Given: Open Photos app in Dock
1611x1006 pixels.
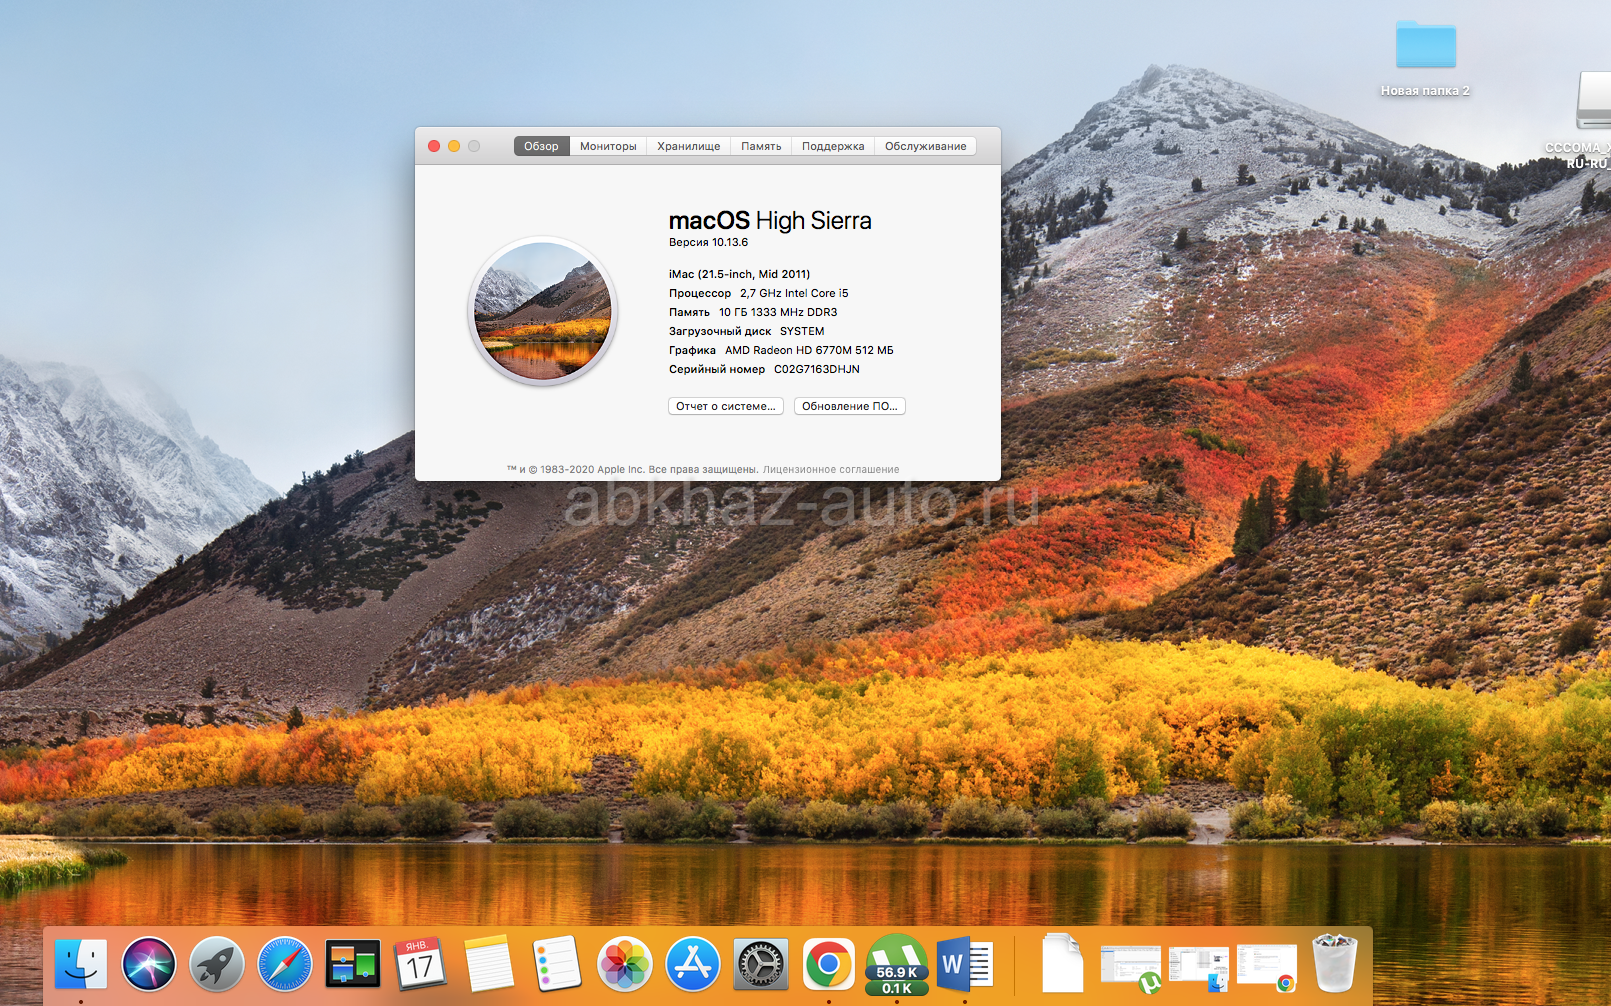Looking at the screenshot, I should click(625, 964).
